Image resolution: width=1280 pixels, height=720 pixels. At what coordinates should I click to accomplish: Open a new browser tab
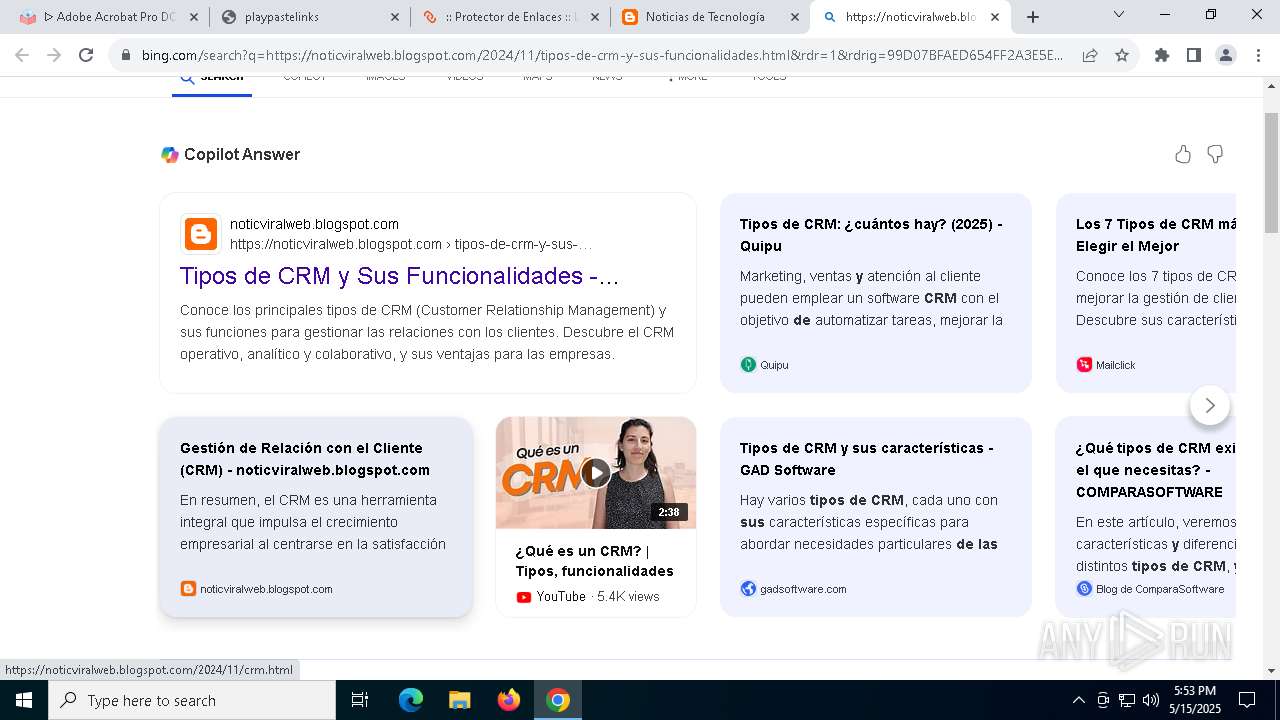coord(1033,17)
